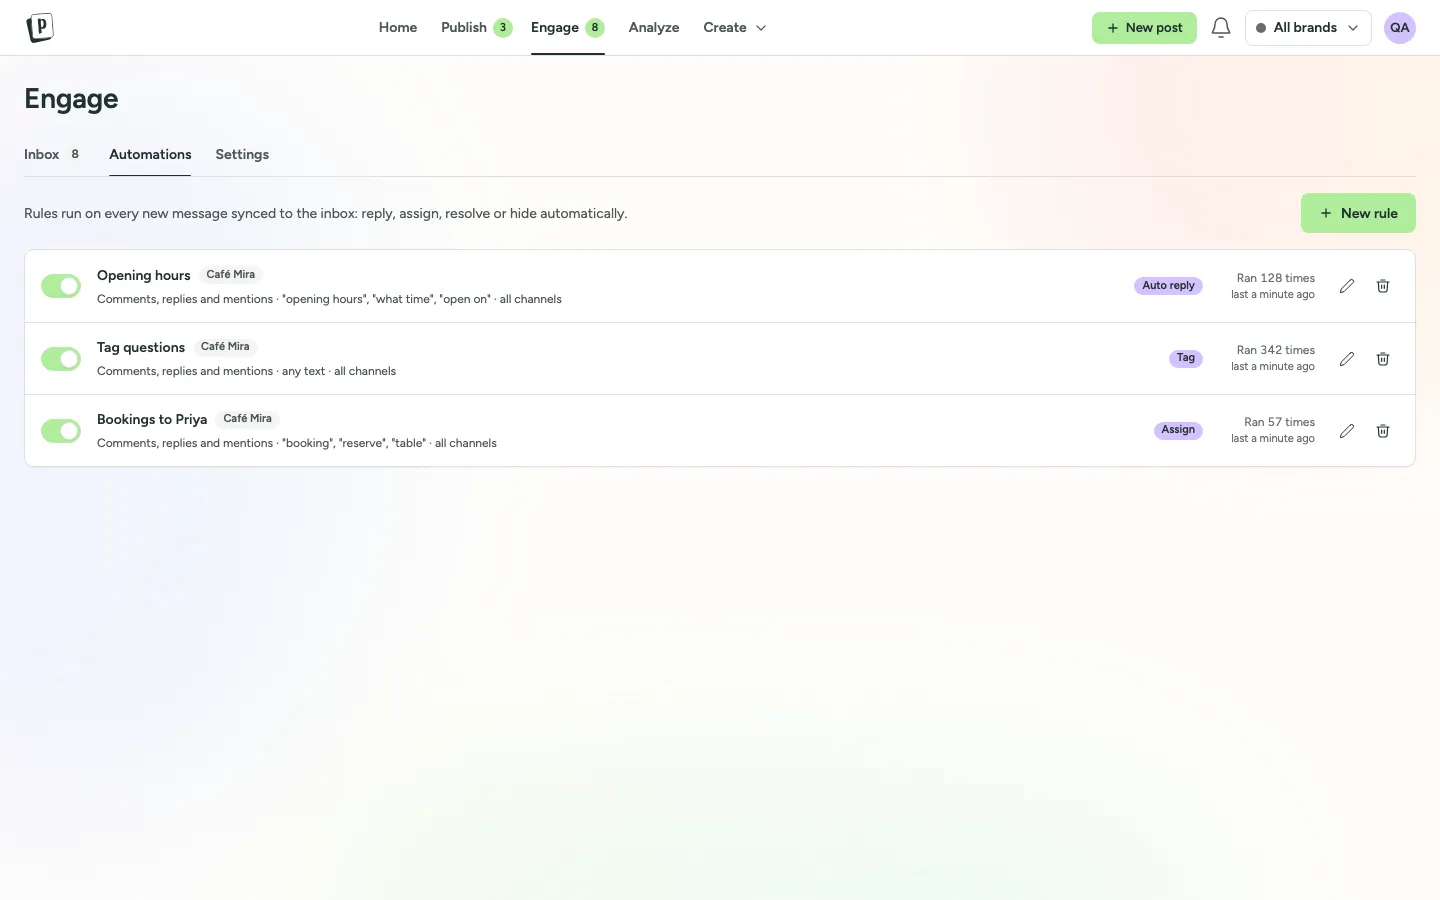Click the "Ran 57 times" text

(1279, 422)
